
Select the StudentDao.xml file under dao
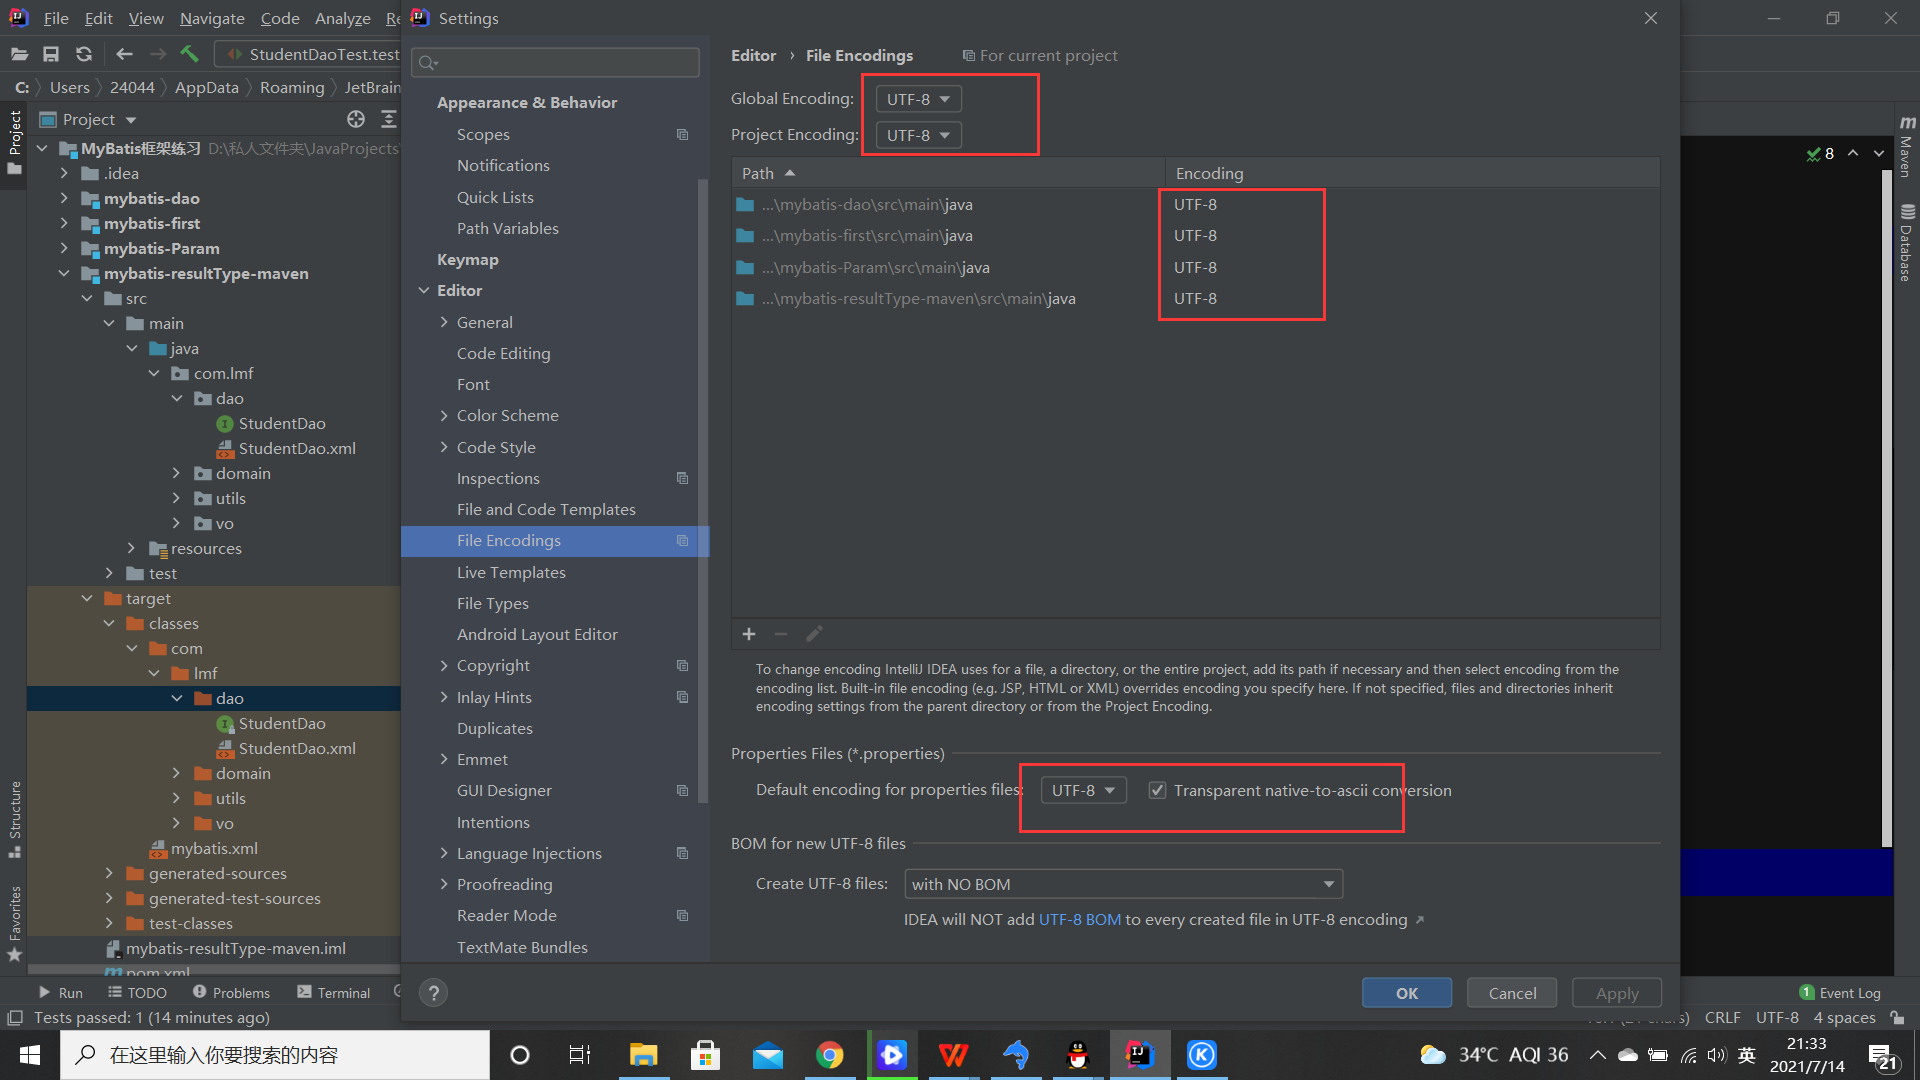[x=297, y=448]
